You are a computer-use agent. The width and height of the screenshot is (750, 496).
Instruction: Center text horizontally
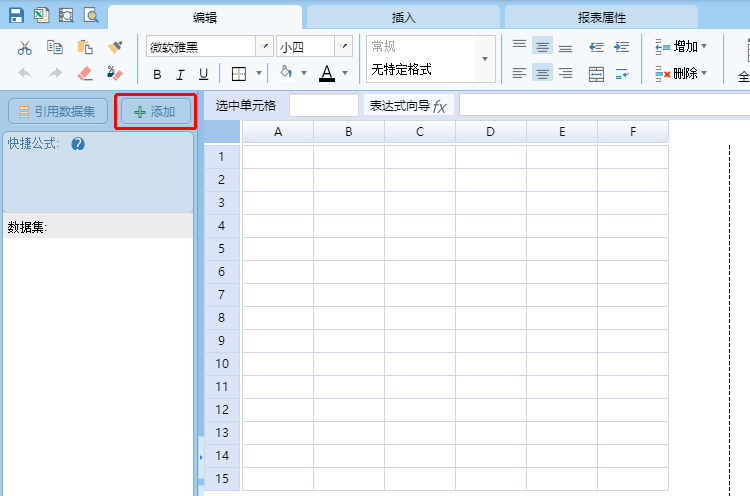(x=542, y=73)
